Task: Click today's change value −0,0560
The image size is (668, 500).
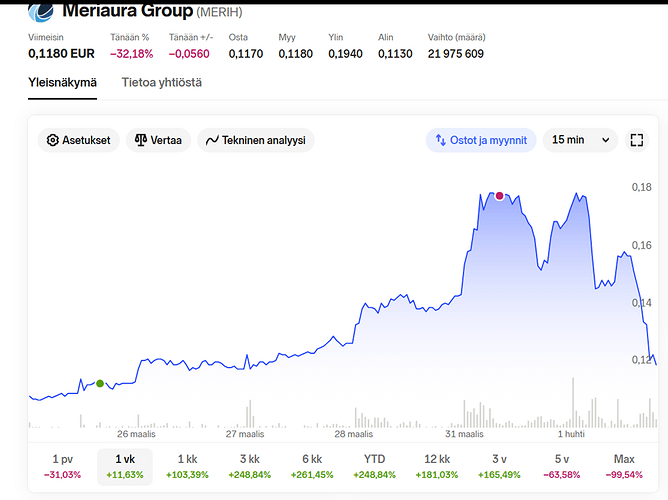Action: point(189,54)
